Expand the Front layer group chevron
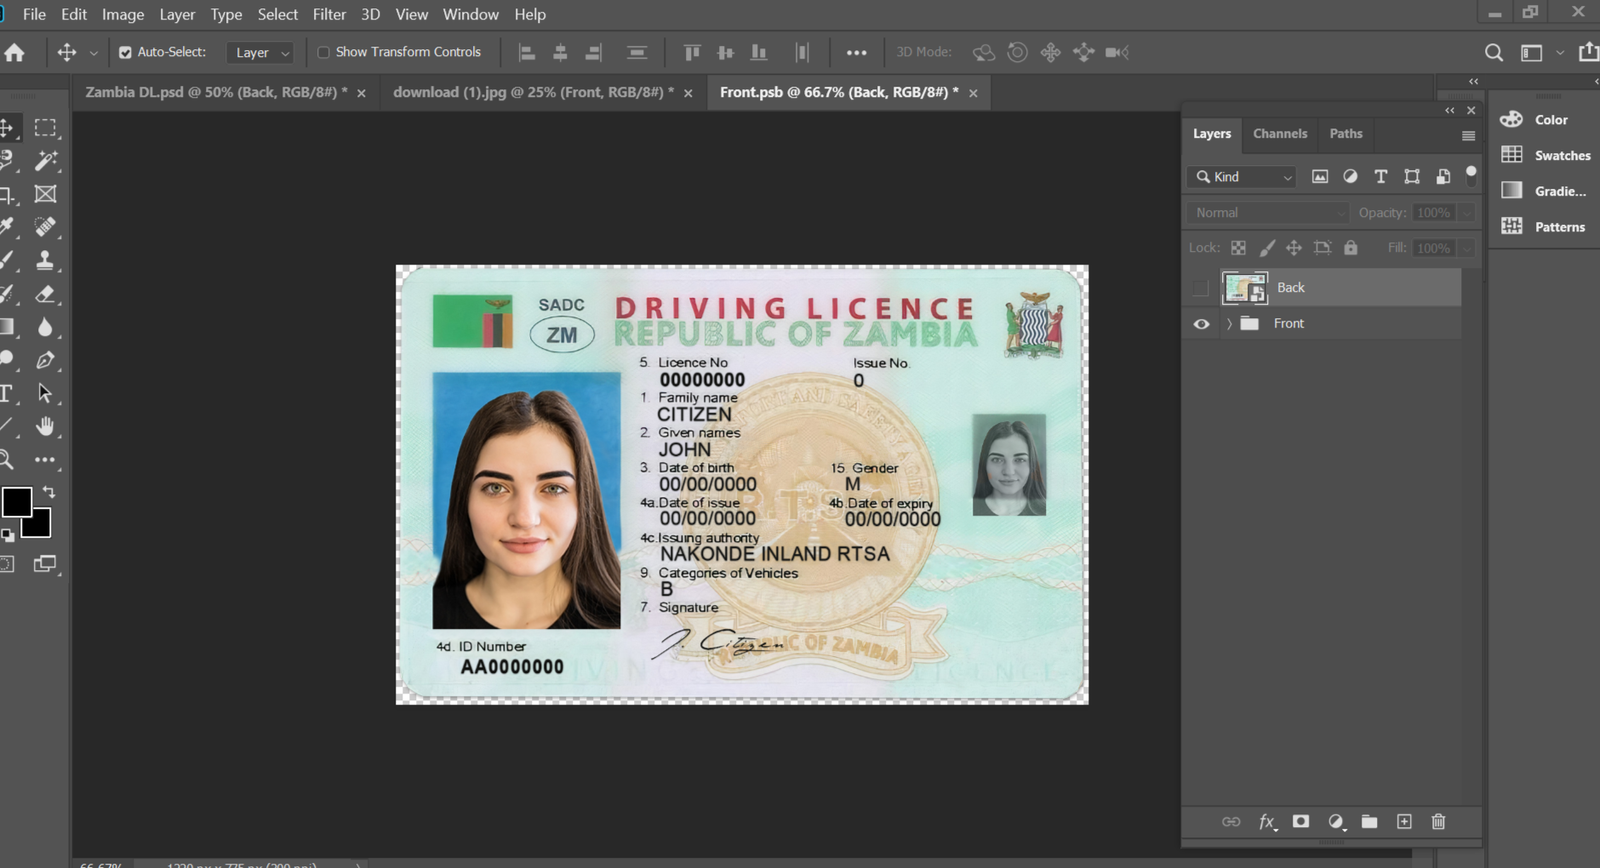The height and width of the screenshot is (868, 1600). pos(1229,324)
